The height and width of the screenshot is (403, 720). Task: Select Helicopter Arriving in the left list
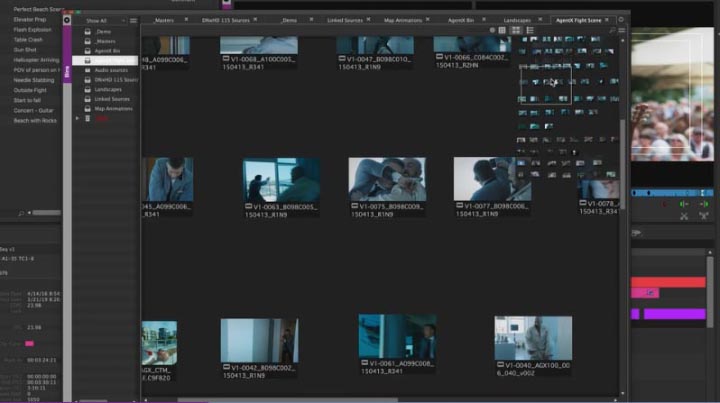35,61
